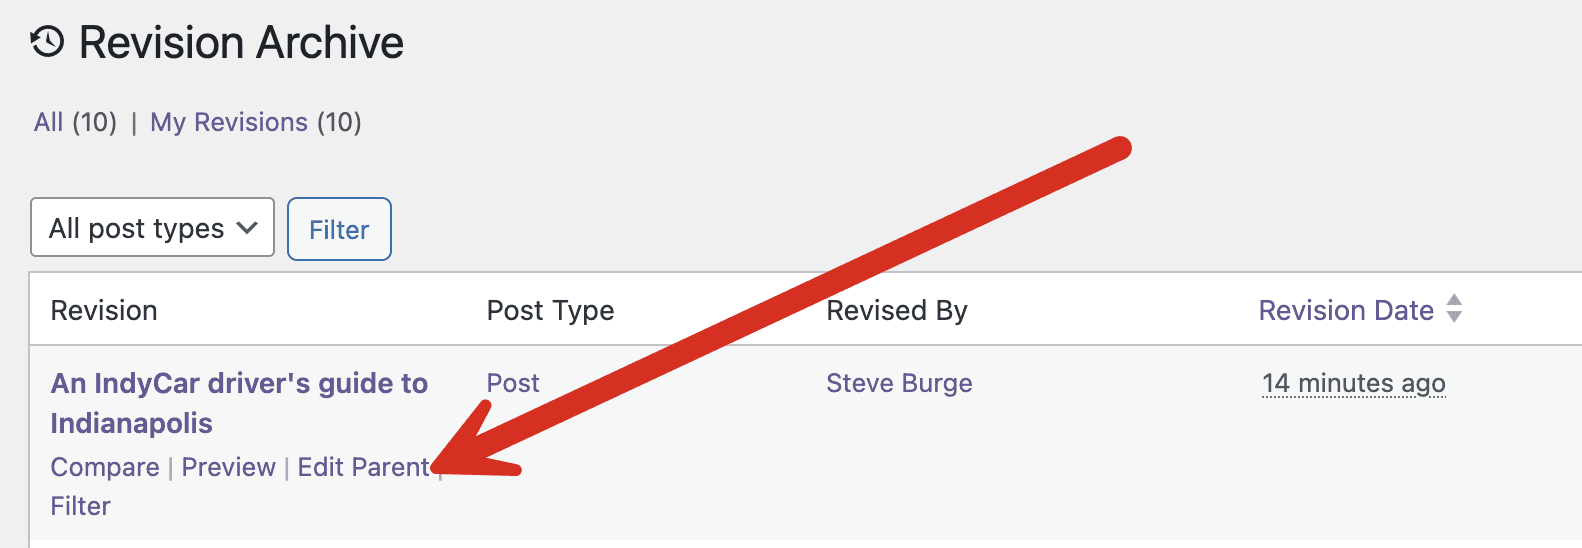
Task: Click the Compare row action
Action: pos(105,467)
